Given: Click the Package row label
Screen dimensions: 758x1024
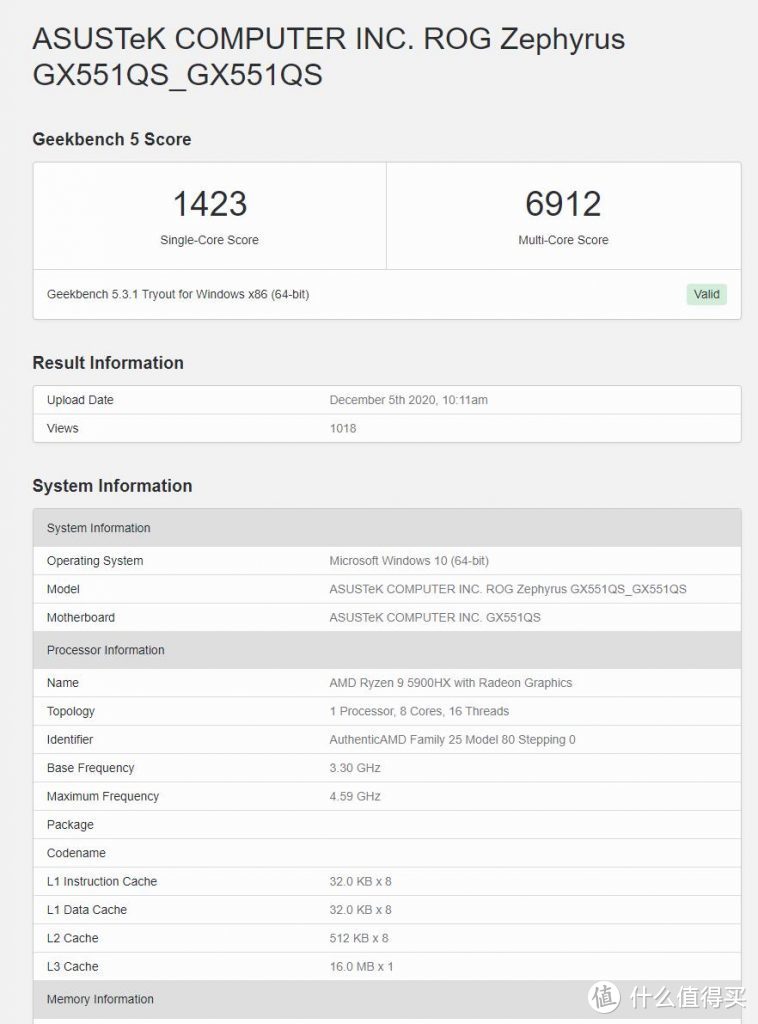Looking at the screenshot, I should (70, 825).
